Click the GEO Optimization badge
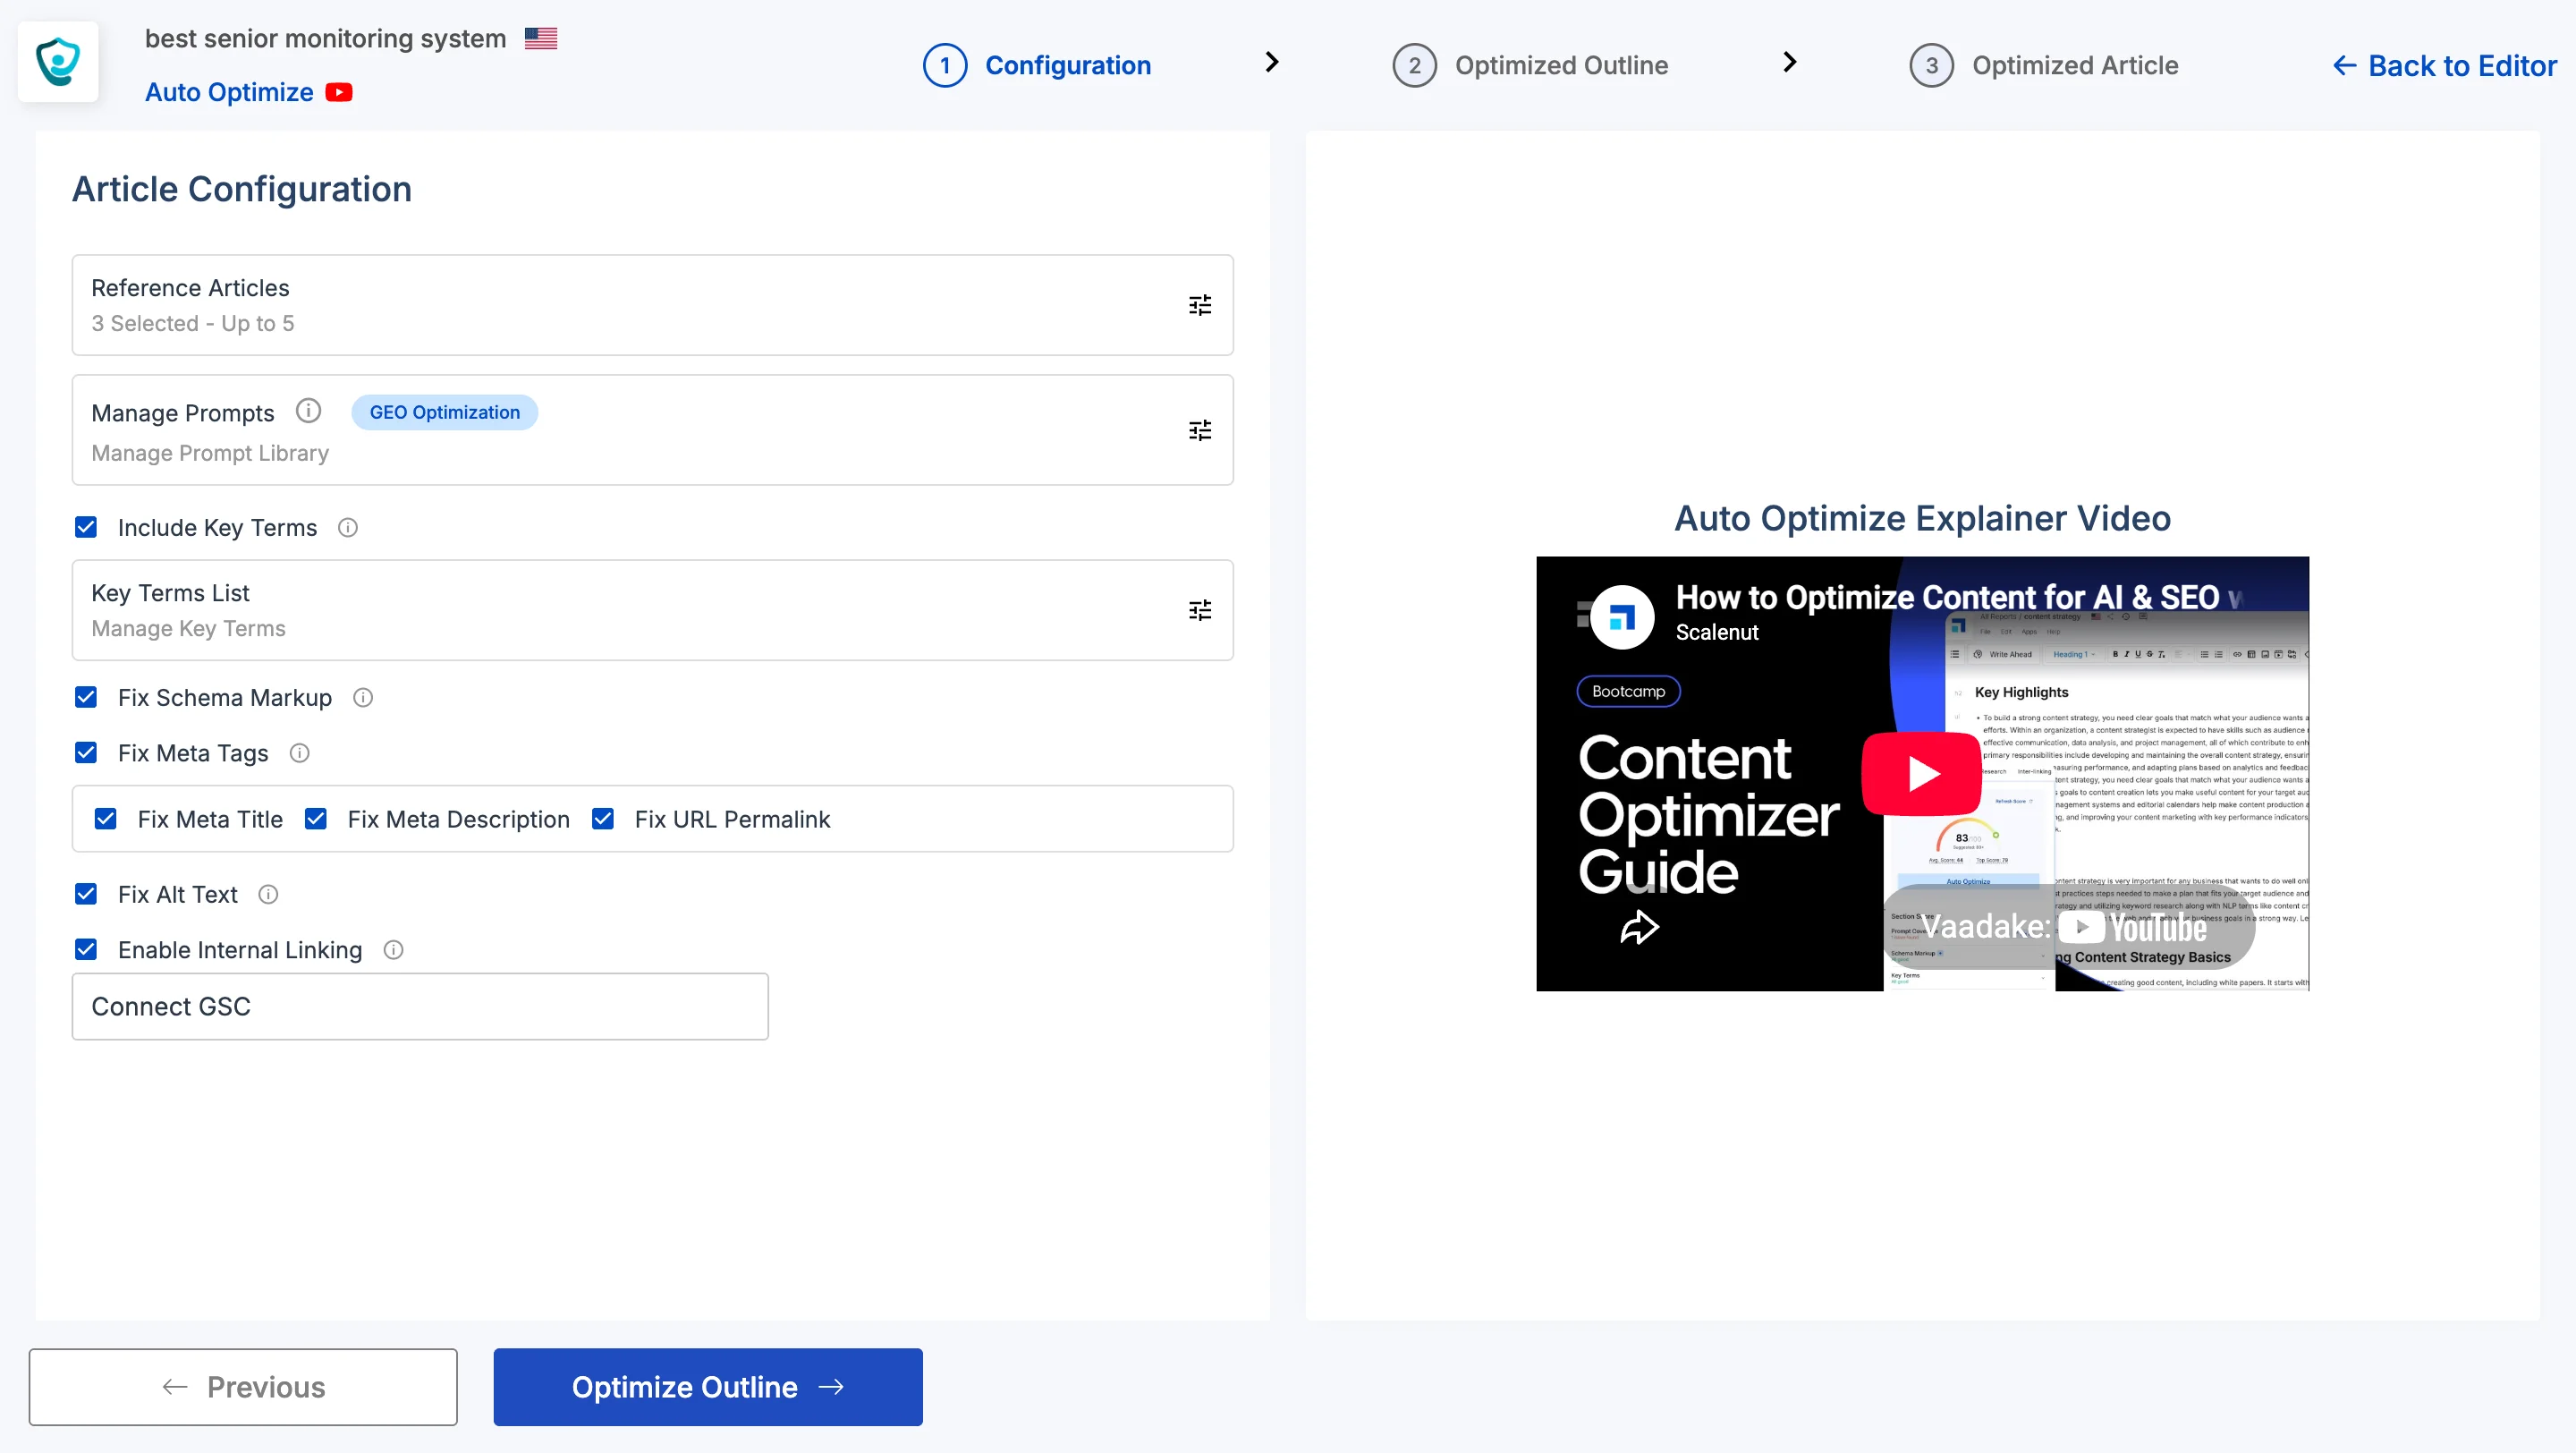 coord(445,412)
